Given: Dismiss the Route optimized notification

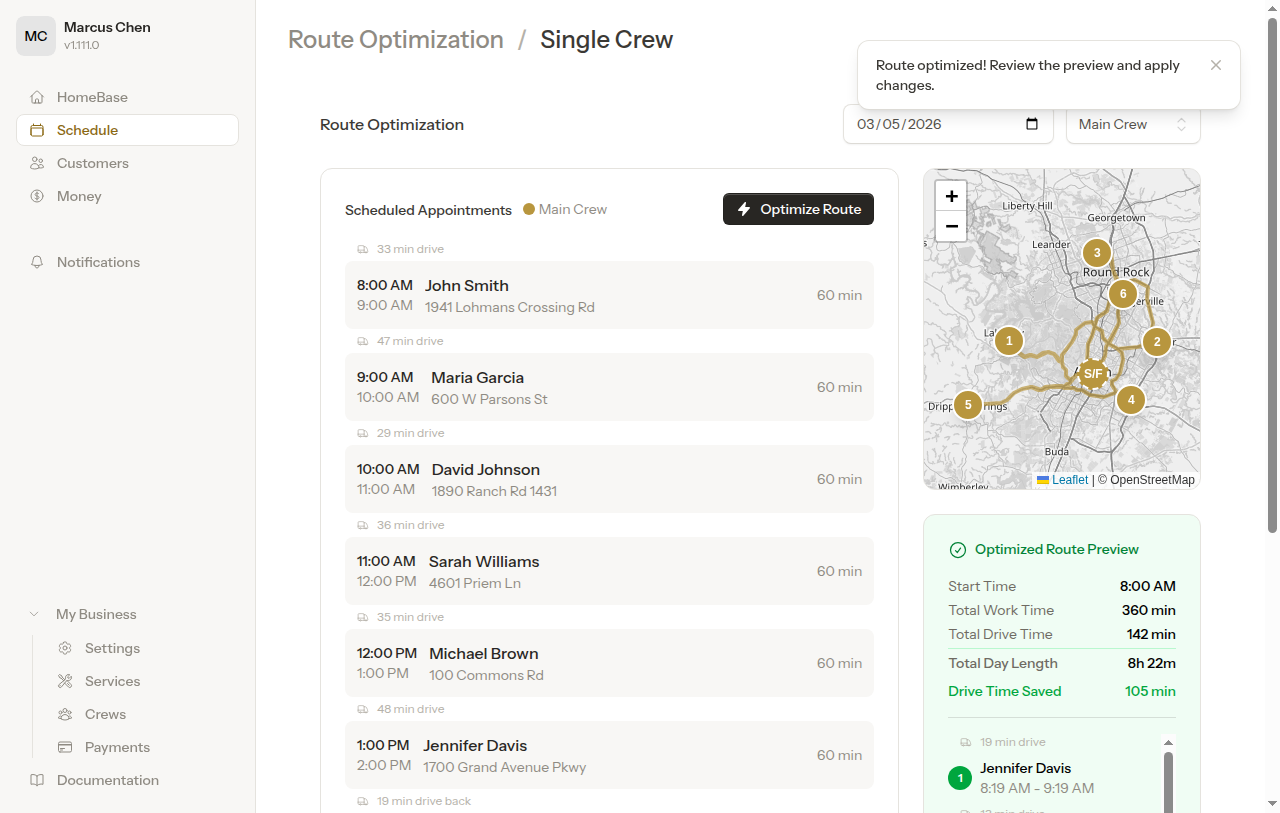Looking at the screenshot, I should pos(1216,65).
